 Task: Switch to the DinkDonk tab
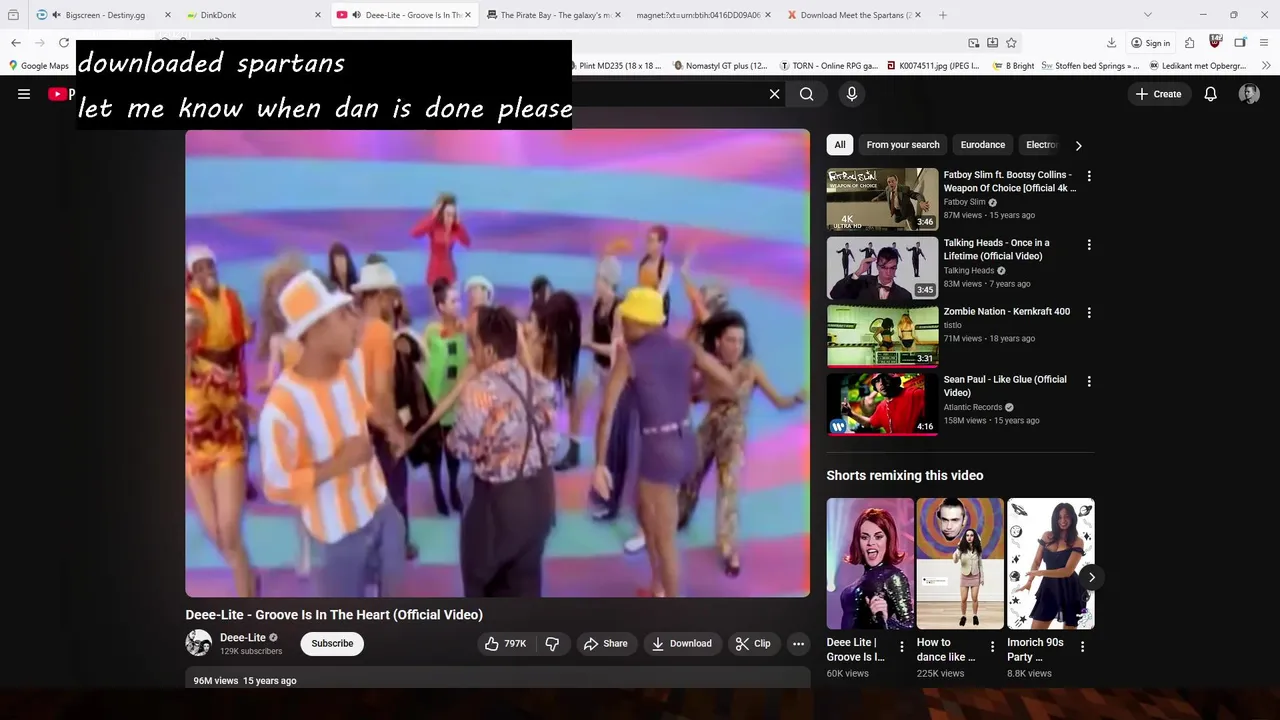tap(254, 15)
